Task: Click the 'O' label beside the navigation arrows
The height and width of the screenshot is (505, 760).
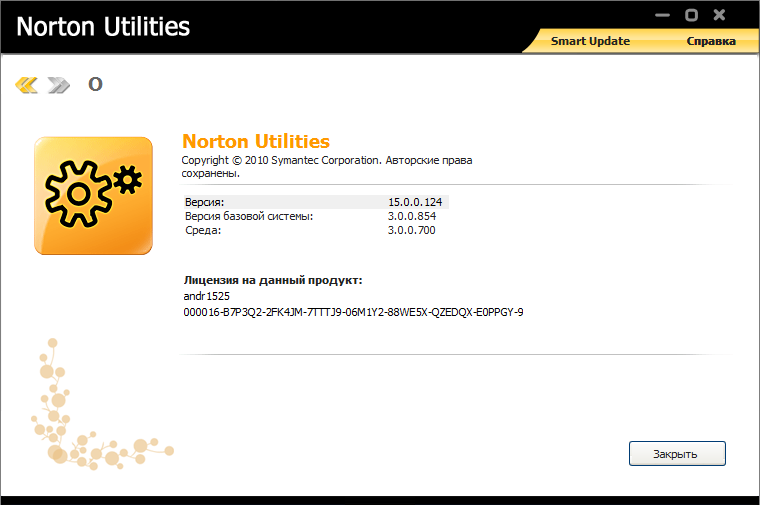Action: point(95,84)
